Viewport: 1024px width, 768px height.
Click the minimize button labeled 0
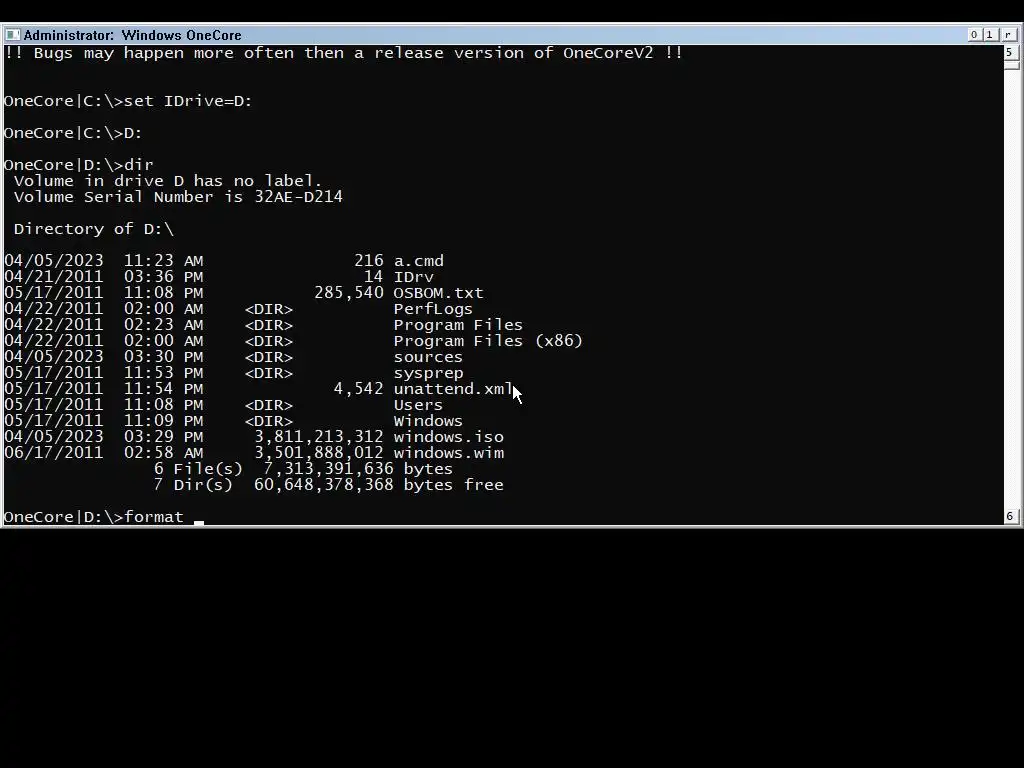pos(974,35)
